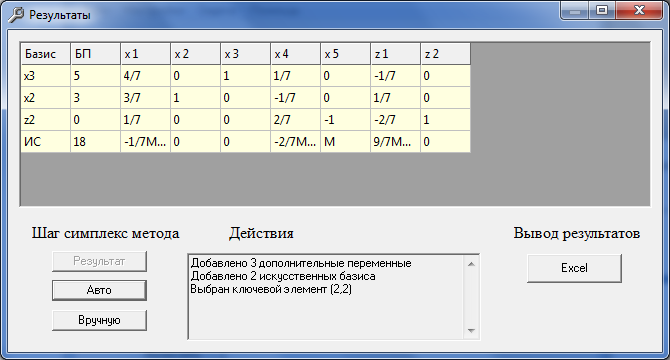Click the -2/7 cell in z2 row
The width and height of the screenshot is (670, 360).
click(395, 120)
